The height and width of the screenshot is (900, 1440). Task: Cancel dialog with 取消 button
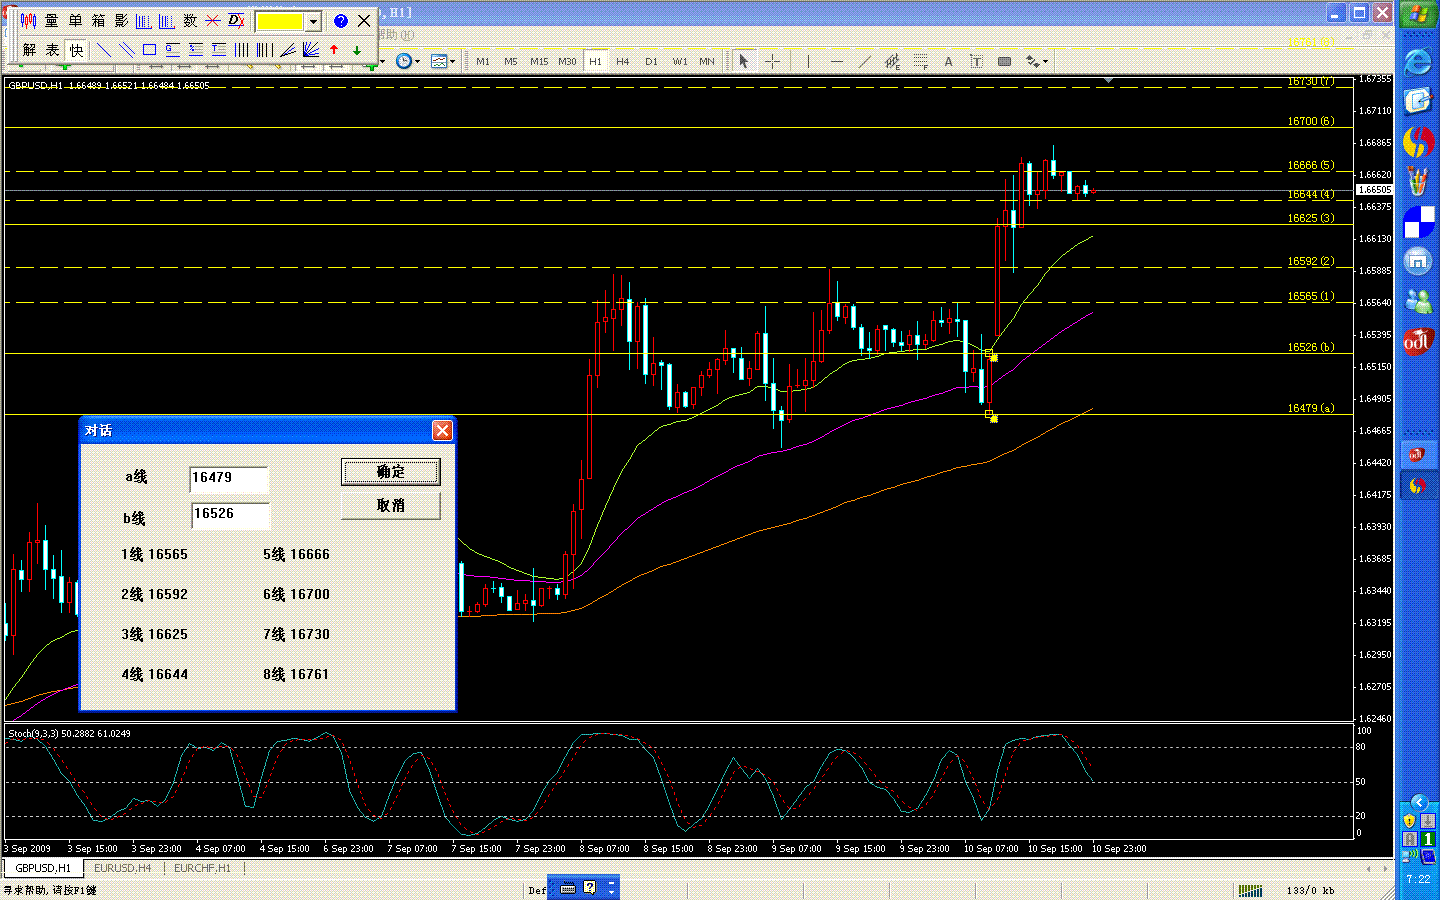coord(391,506)
